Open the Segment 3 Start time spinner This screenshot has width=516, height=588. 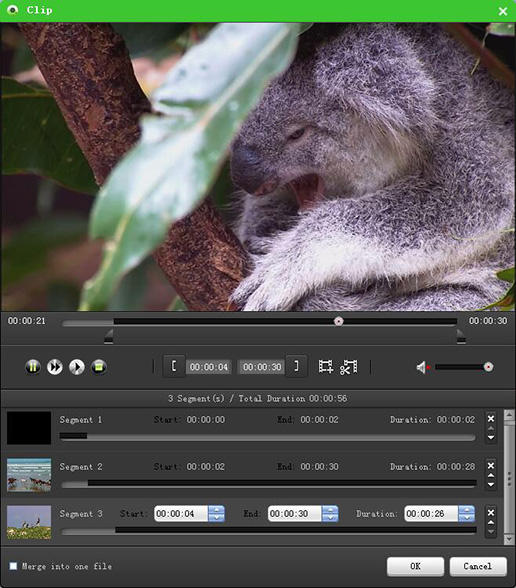click(216, 513)
